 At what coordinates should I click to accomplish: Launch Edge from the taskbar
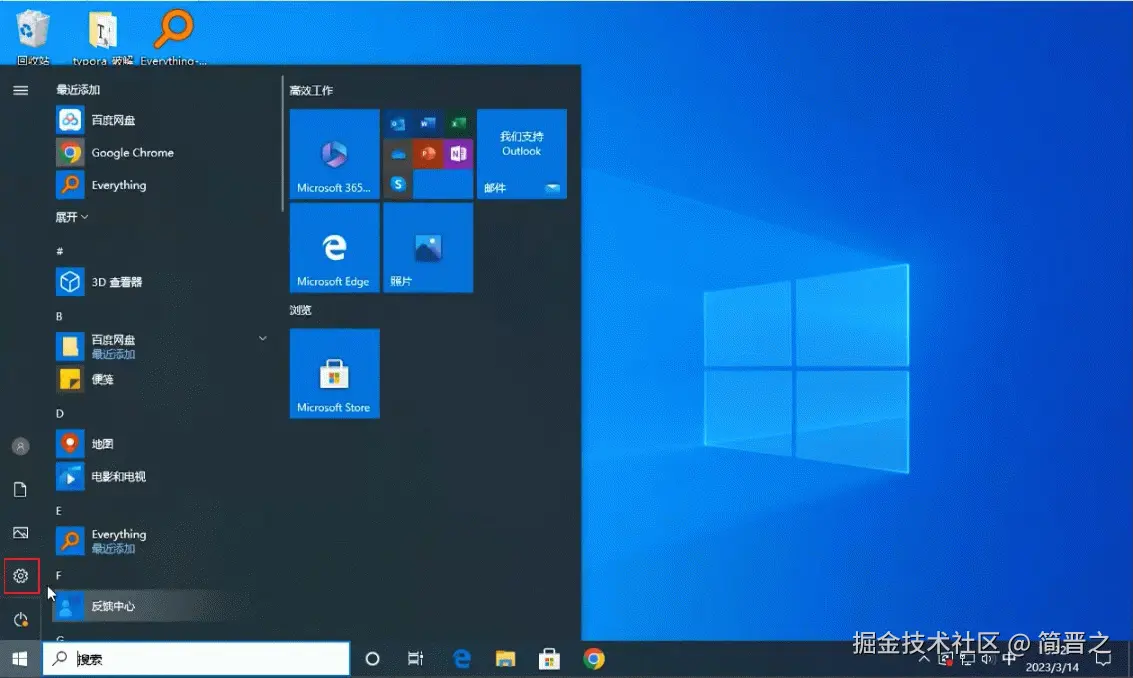click(x=461, y=658)
